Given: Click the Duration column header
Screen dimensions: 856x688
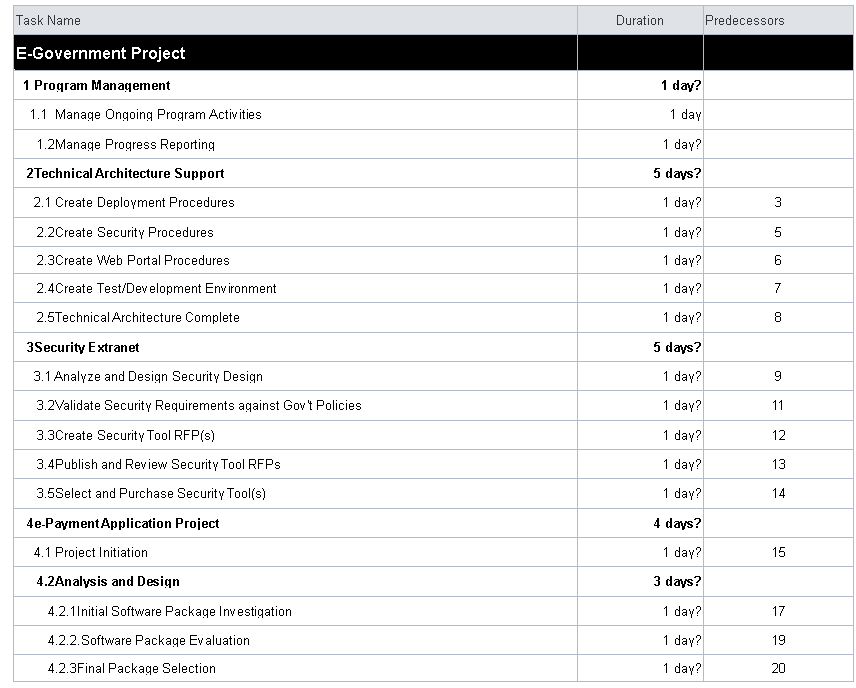Looking at the screenshot, I should [640, 20].
